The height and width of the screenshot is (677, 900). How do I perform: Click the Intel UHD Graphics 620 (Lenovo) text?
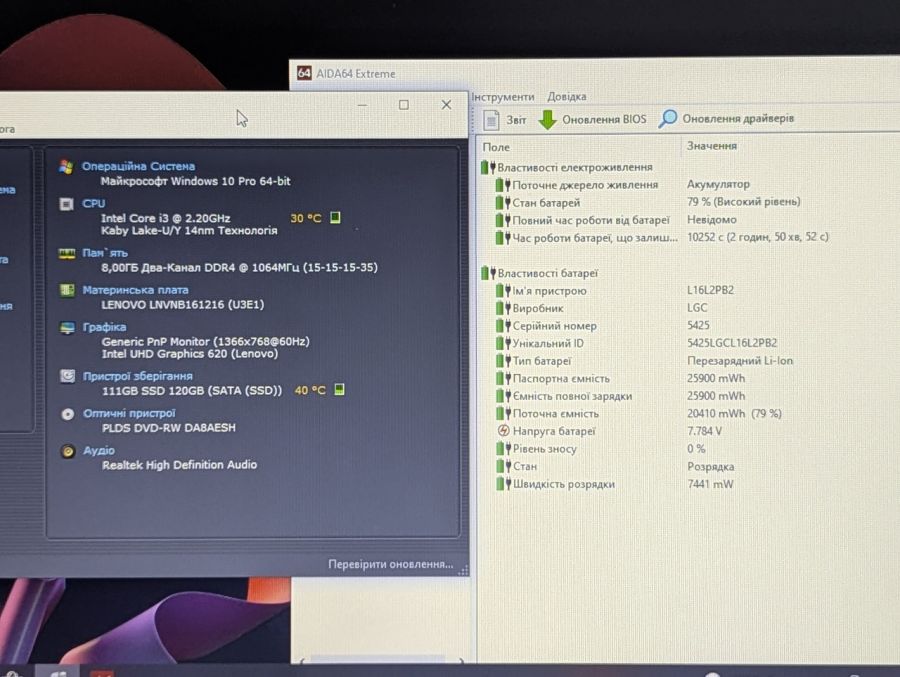coord(190,354)
